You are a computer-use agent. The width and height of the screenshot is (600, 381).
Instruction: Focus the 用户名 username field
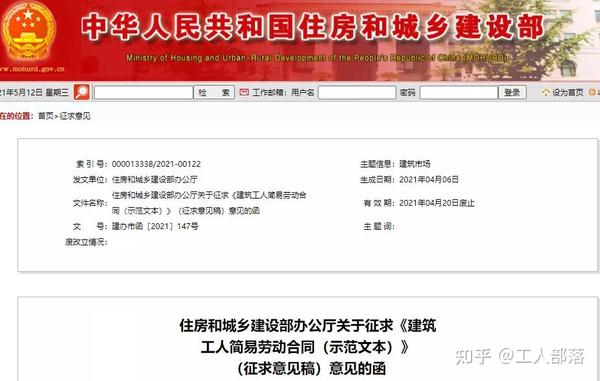coord(357,92)
